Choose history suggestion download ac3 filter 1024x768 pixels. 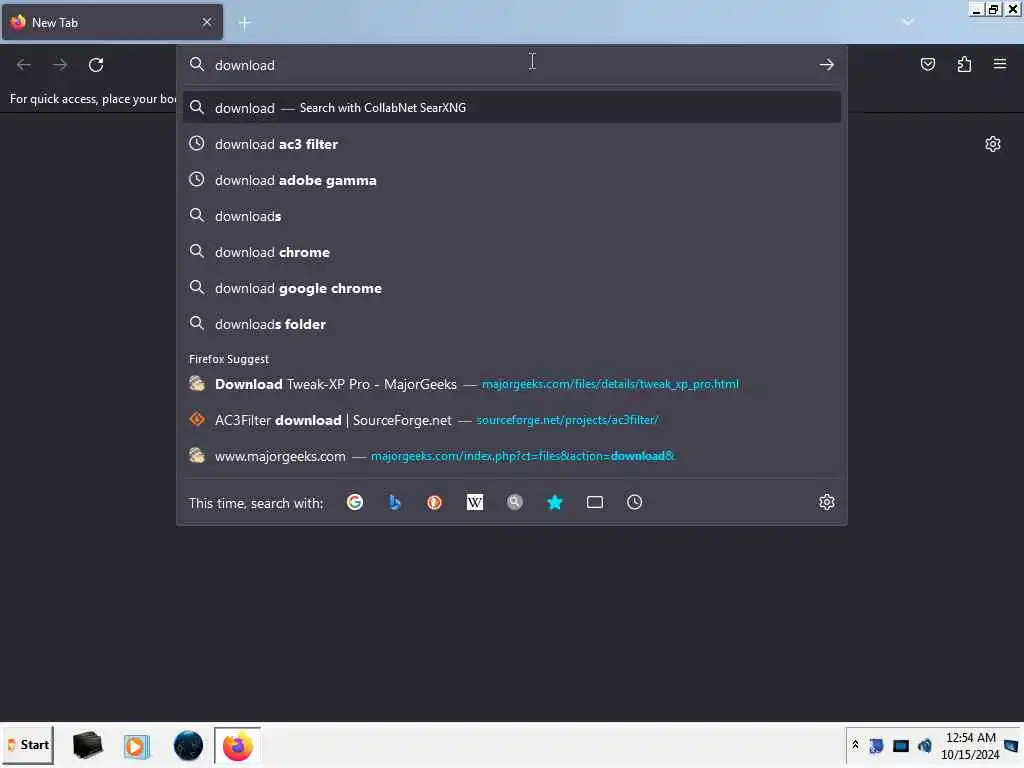[511, 144]
